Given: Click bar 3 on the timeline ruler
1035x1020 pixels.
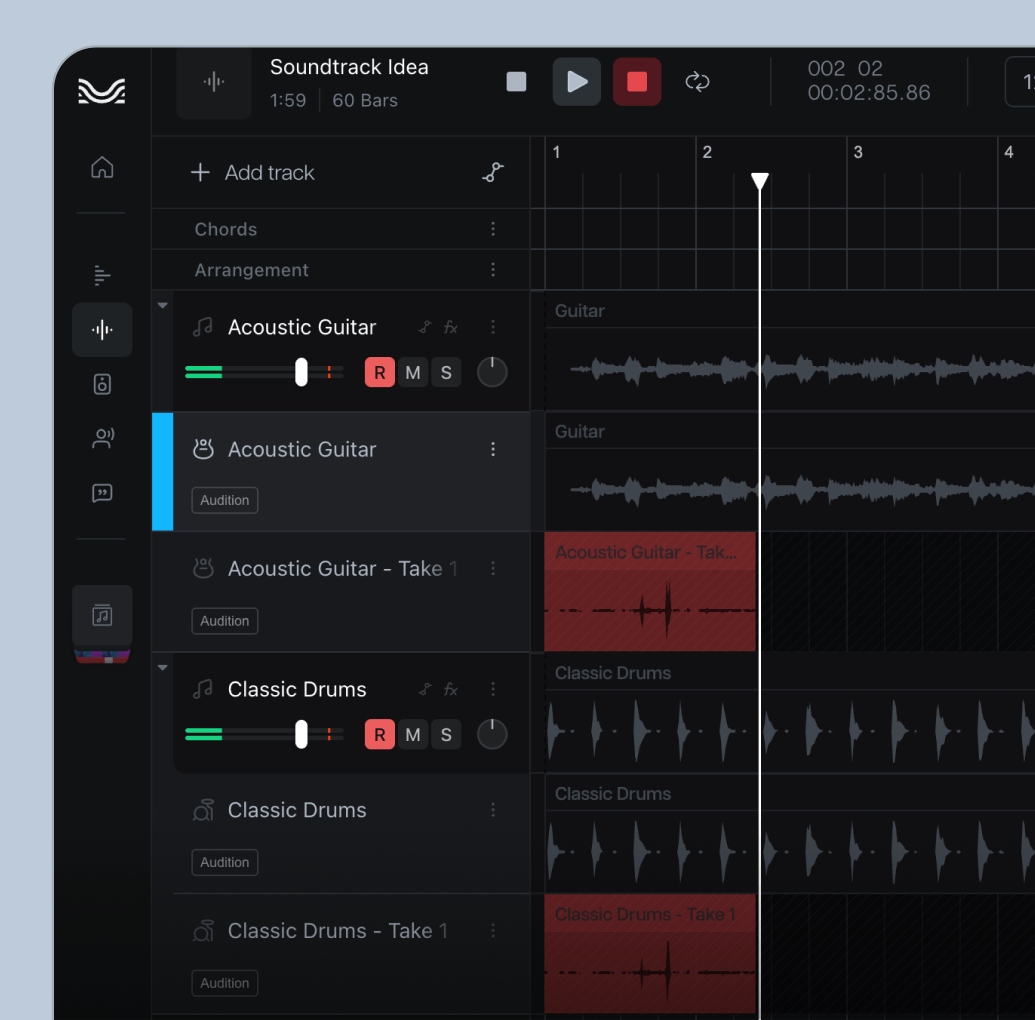Looking at the screenshot, I should click(858, 153).
